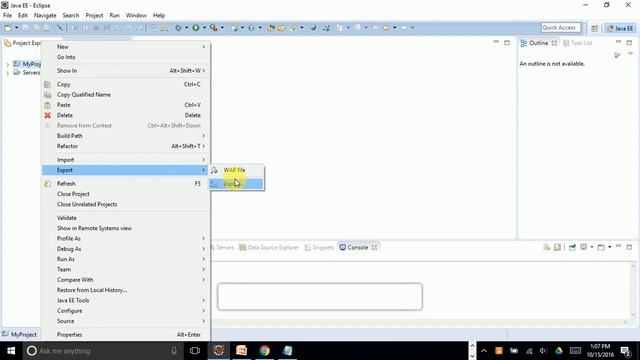Choose WAR file from Export submenu
The width and height of the screenshot is (640, 360).
(237, 170)
